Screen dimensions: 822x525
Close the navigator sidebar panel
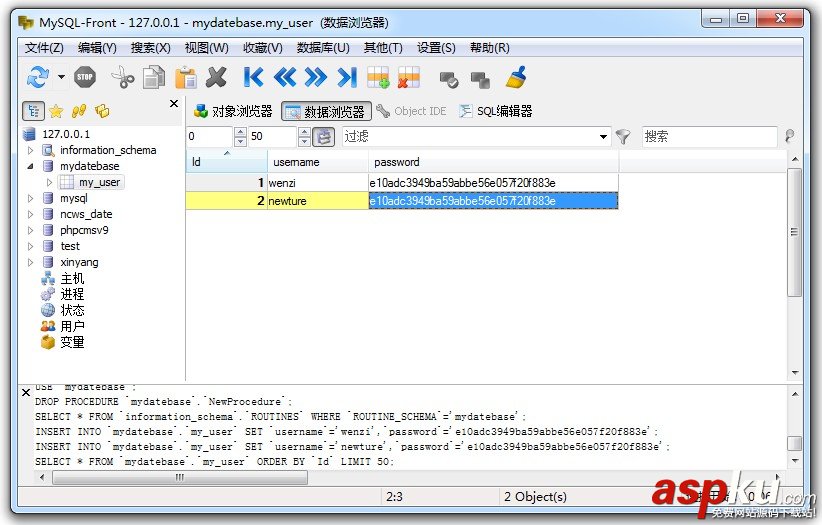(x=174, y=103)
